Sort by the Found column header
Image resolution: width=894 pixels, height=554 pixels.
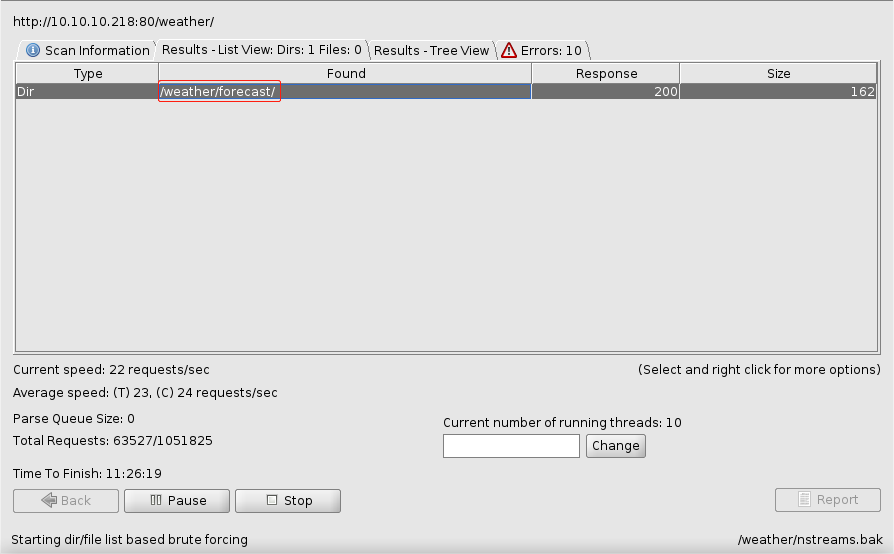tap(346, 74)
